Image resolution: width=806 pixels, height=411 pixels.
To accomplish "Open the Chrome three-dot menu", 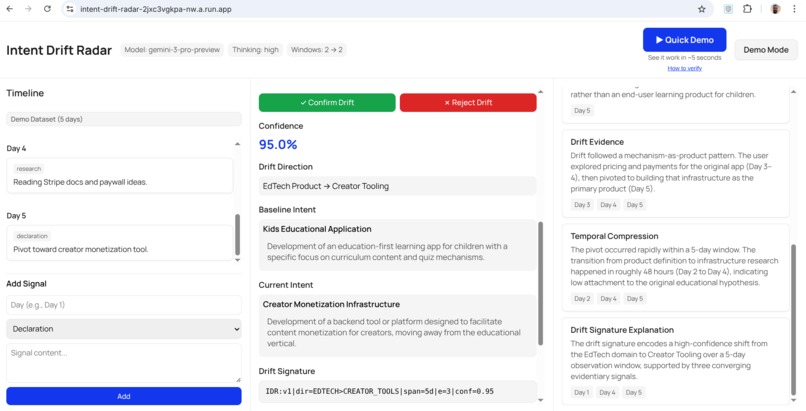I will coord(795,9).
